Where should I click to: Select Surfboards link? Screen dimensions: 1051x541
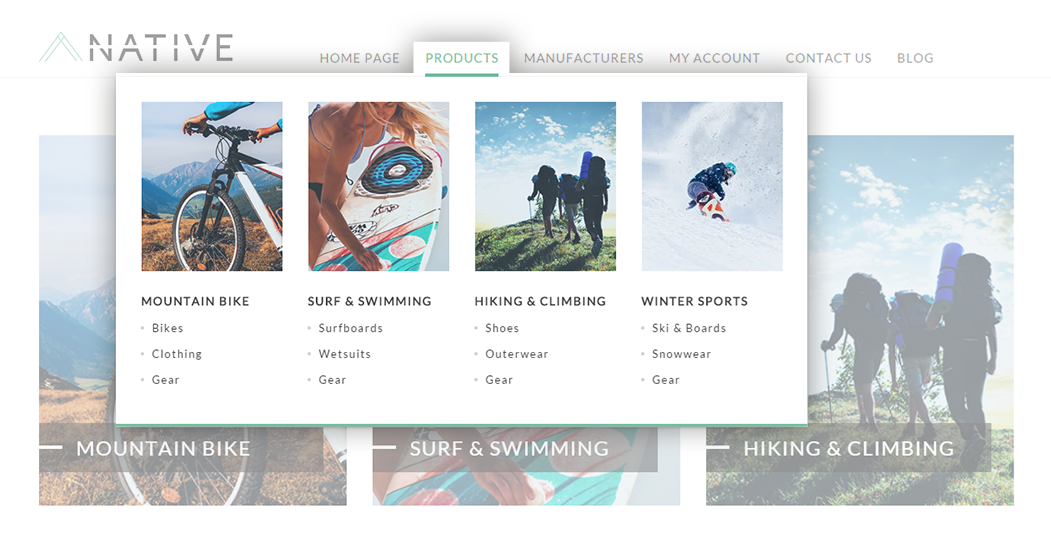pyautogui.click(x=351, y=328)
